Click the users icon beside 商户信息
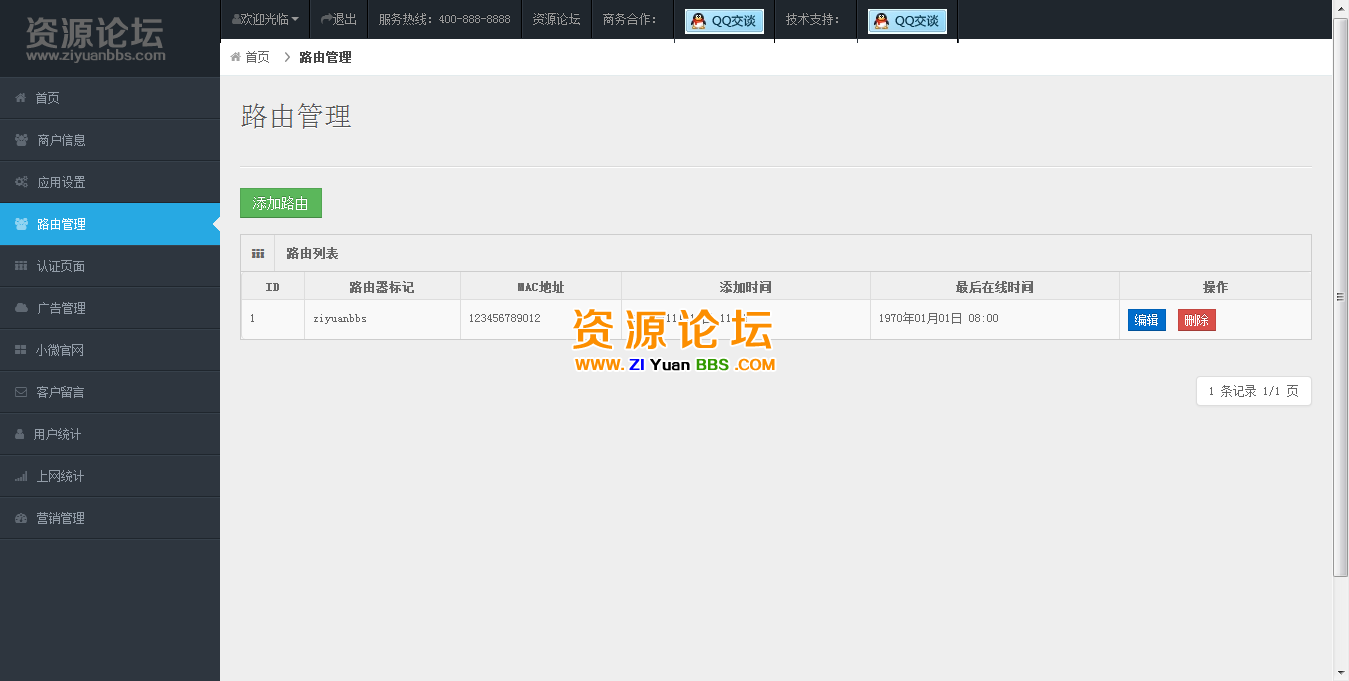 [21, 140]
